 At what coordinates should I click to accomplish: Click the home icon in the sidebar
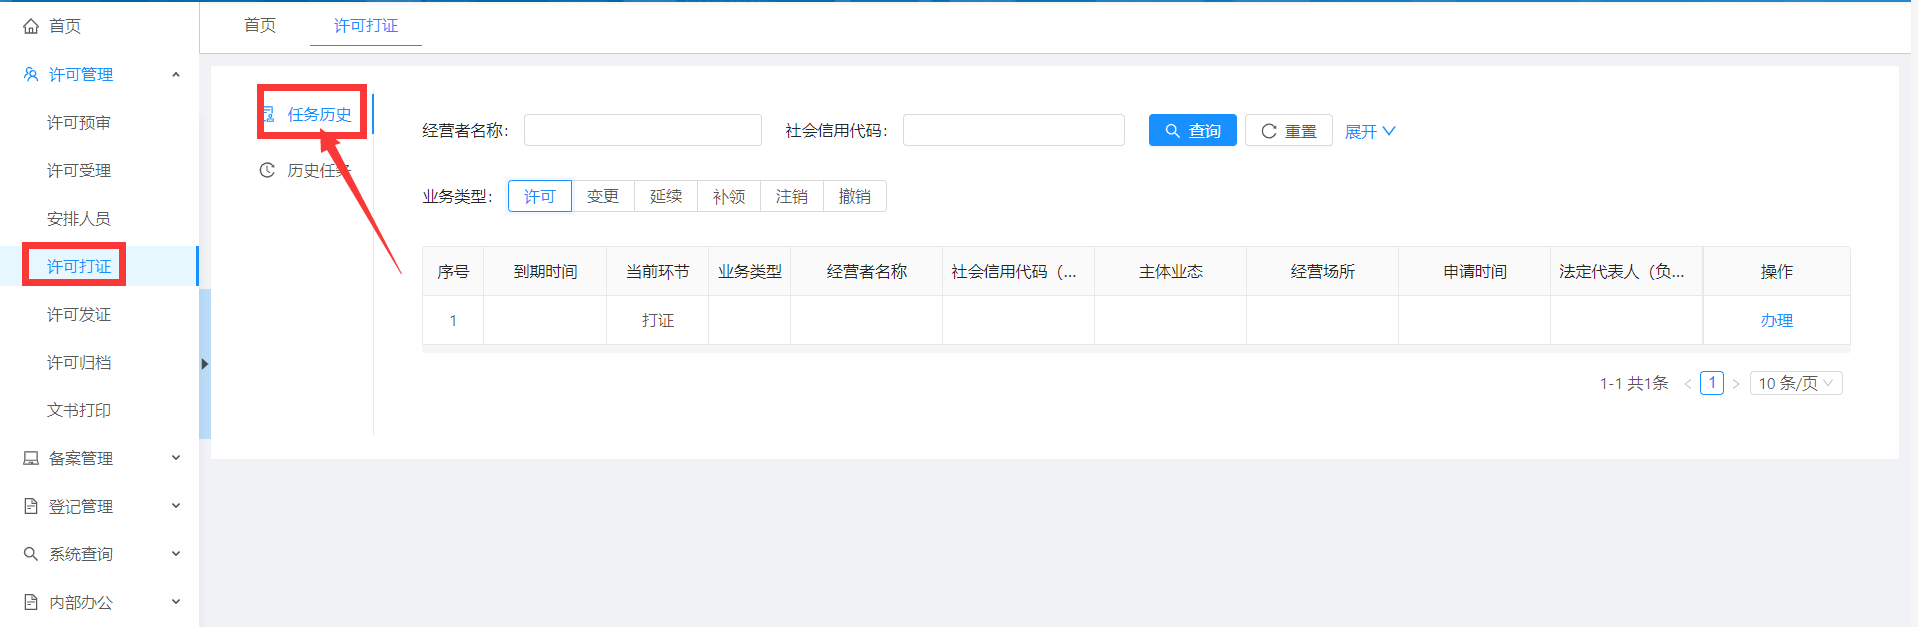[31, 26]
